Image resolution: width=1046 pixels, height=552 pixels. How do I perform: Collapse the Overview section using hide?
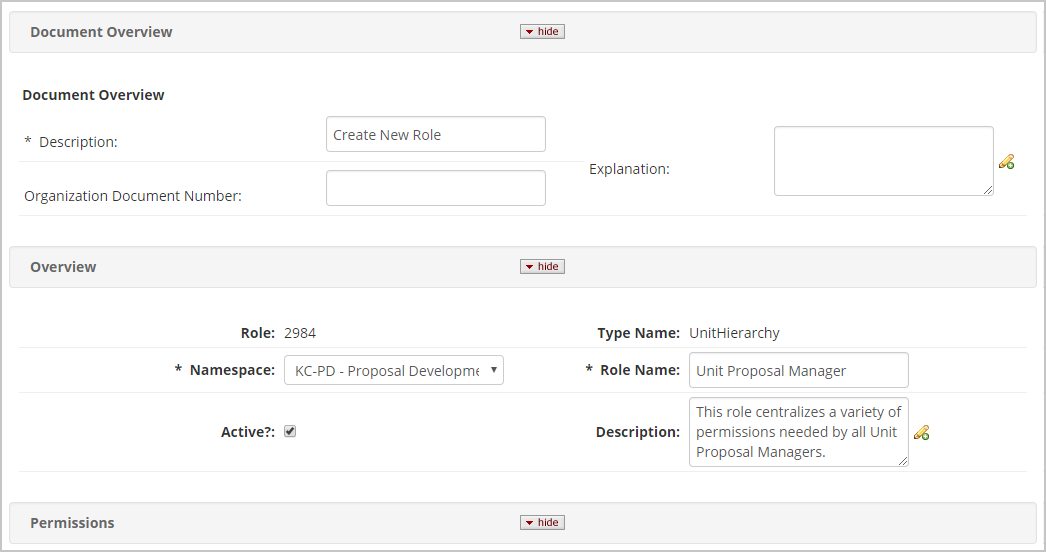[542, 267]
